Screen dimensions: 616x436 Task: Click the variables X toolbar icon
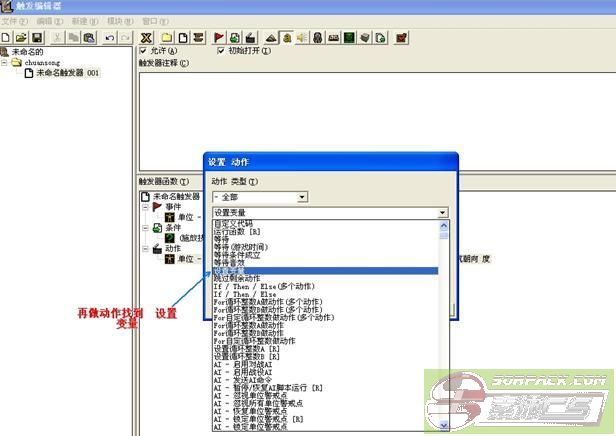(145, 37)
